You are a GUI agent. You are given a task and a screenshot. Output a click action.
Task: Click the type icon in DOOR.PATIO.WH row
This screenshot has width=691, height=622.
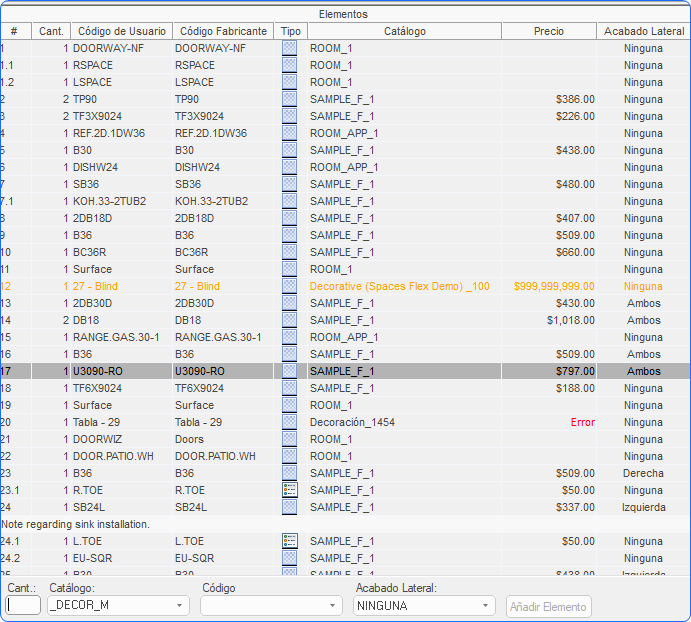(289, 456)
